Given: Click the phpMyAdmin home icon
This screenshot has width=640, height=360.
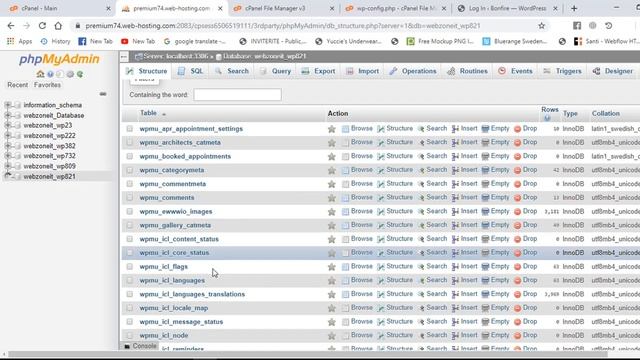Looking at the screenshot, I should tap(40, 74).
